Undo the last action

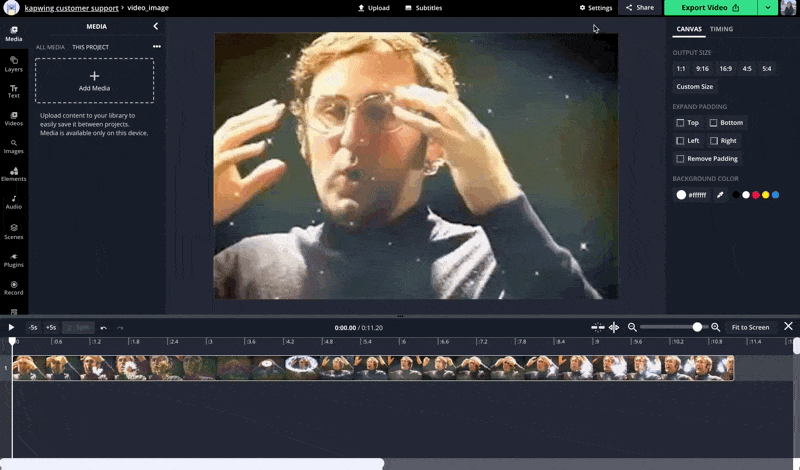(104, 328)
